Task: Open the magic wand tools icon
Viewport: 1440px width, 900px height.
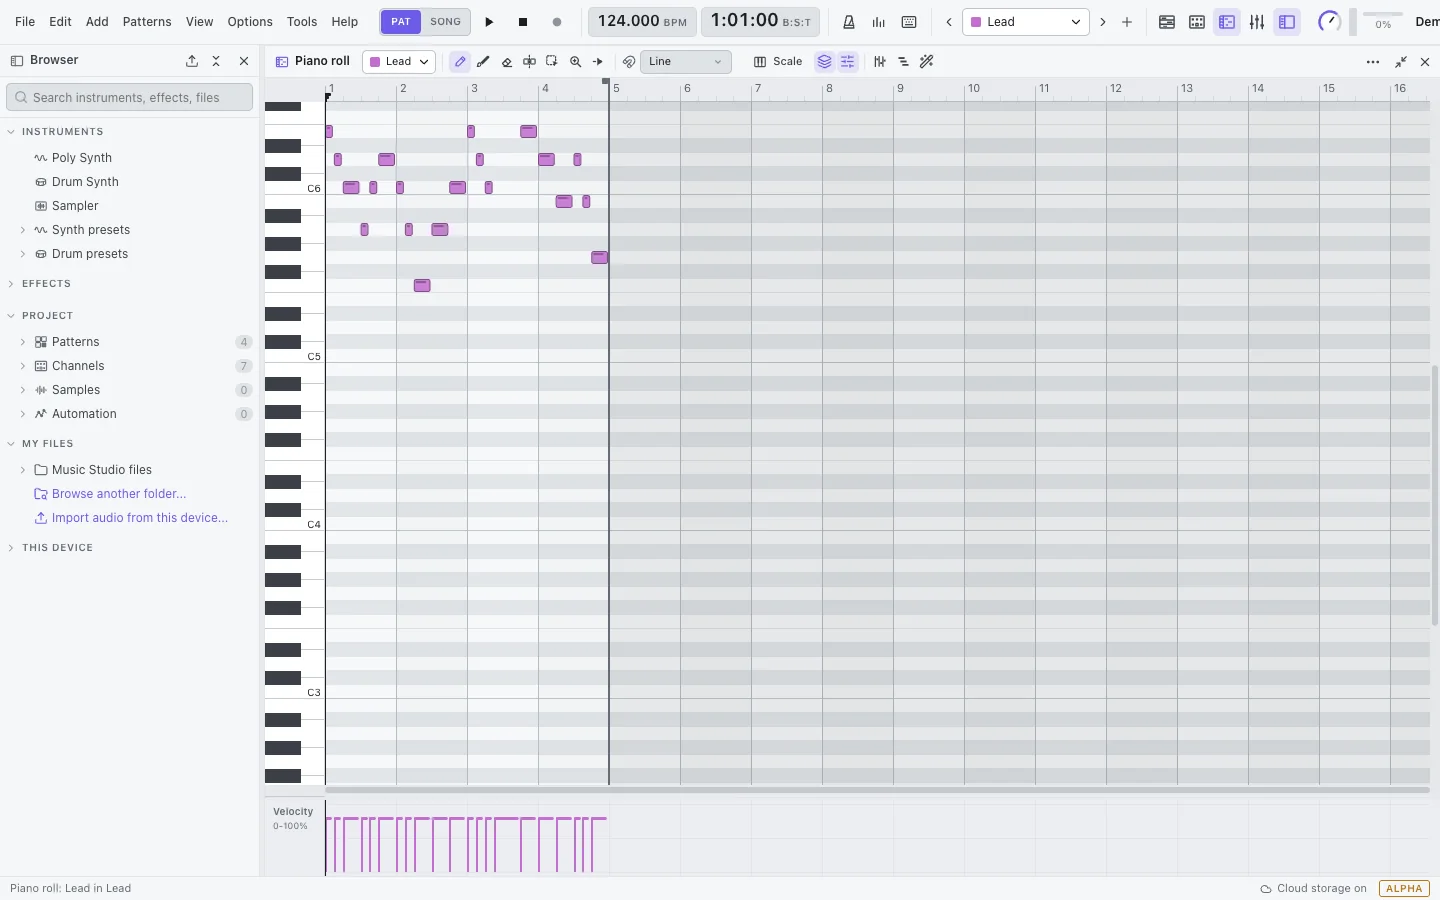Action: click(x=927, y=62)
